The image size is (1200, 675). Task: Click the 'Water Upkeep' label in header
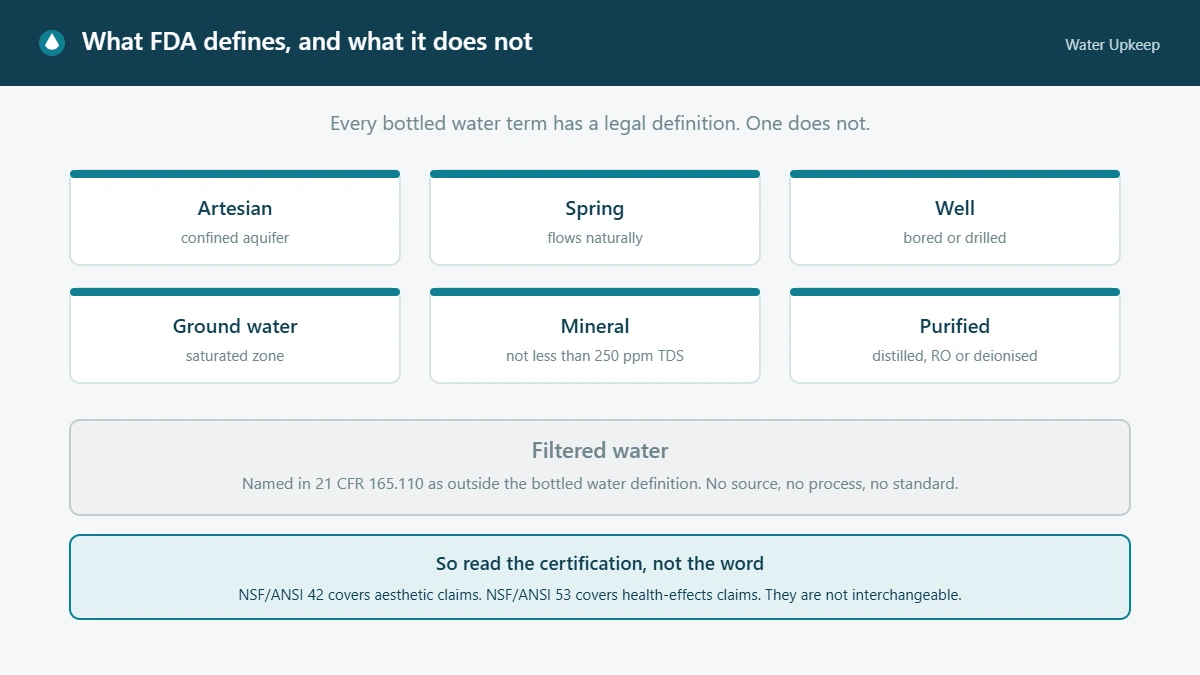click(x=1112, y=45)
